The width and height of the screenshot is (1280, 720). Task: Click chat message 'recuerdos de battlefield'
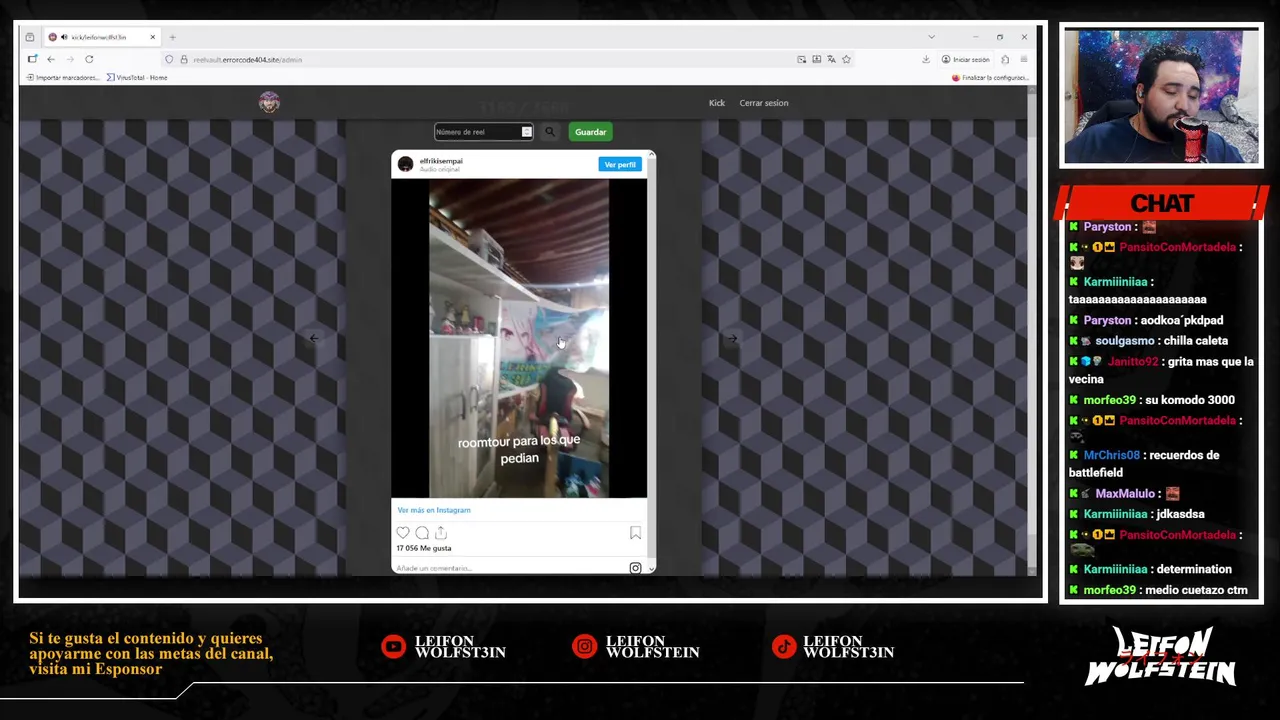tap(1144, 464)
